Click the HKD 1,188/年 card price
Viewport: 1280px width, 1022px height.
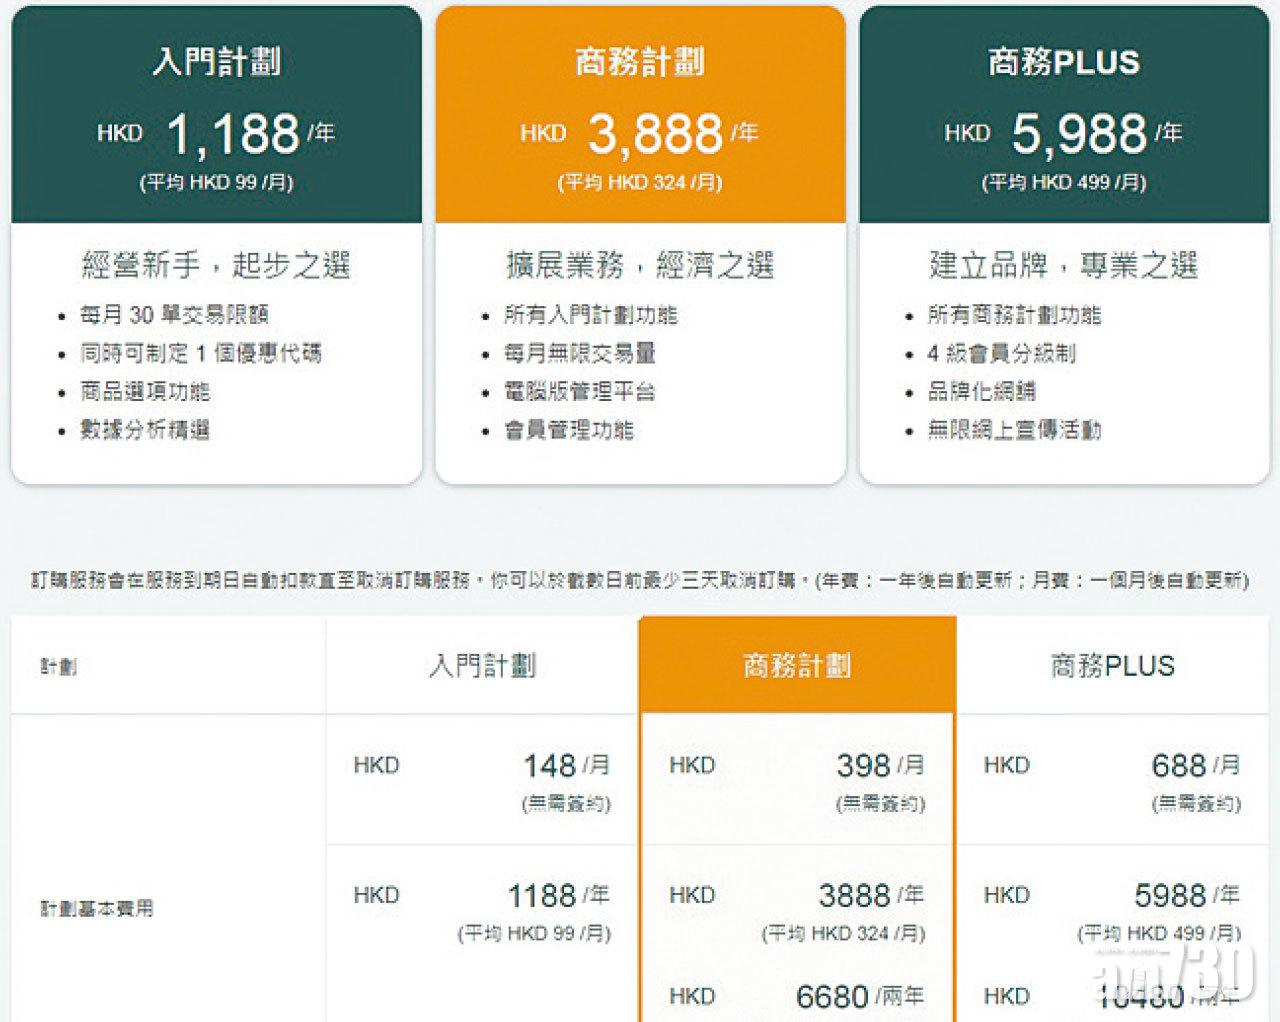coord(216,134)
